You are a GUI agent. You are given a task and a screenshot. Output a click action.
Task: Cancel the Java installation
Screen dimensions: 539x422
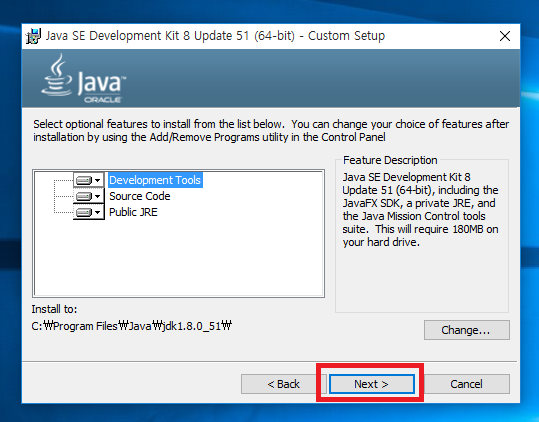click(466, 384)
